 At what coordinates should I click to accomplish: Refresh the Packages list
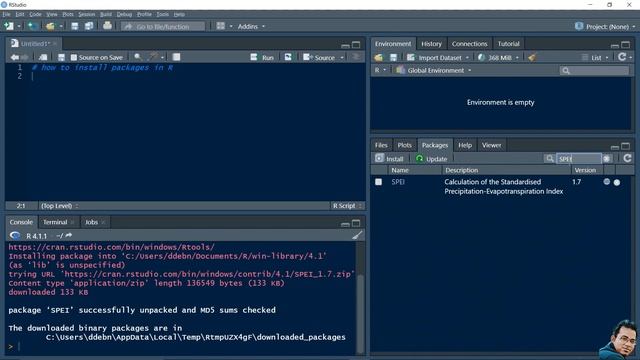(627, 158)
